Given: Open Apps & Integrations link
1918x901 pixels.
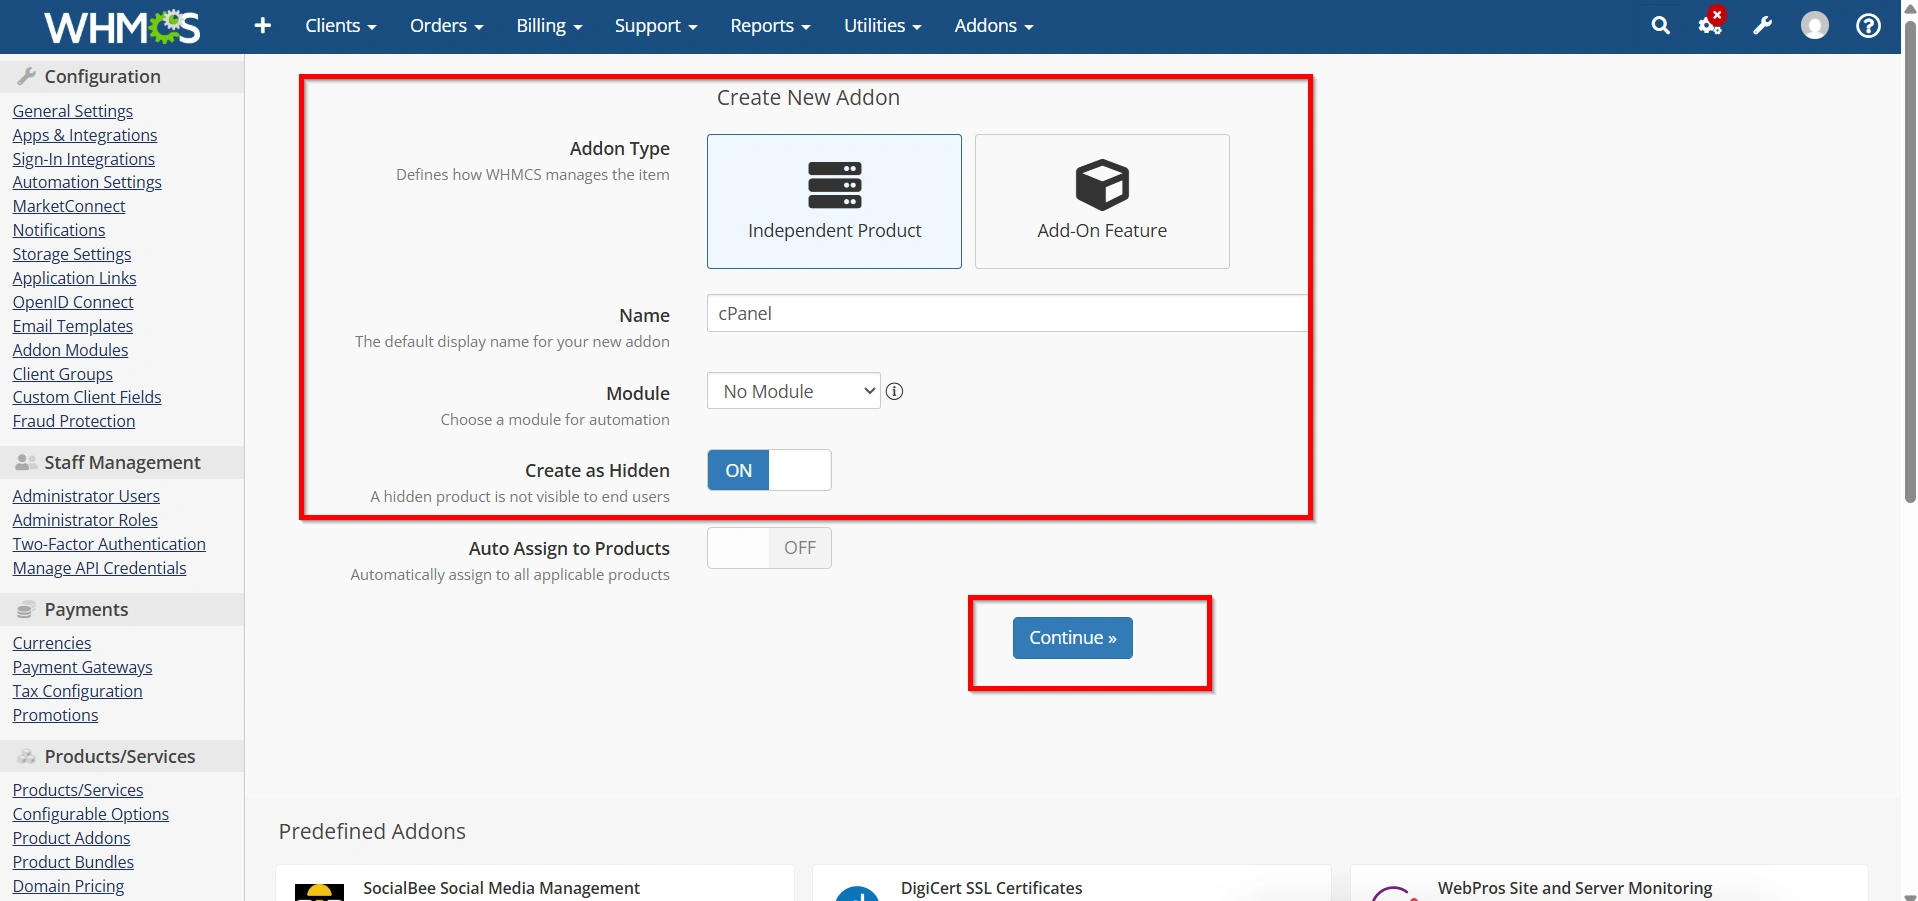Looking at the screenshot, I should (85, 135).
